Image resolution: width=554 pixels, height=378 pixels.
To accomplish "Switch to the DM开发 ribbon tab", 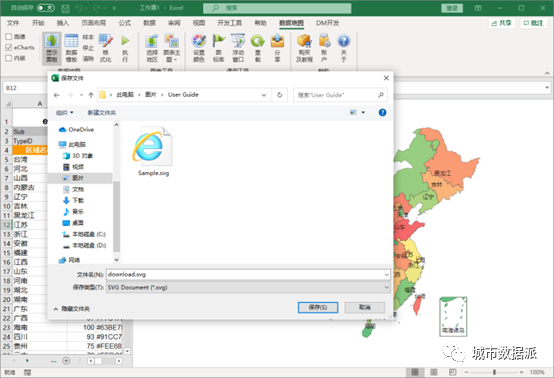I will tap(328, 23).
